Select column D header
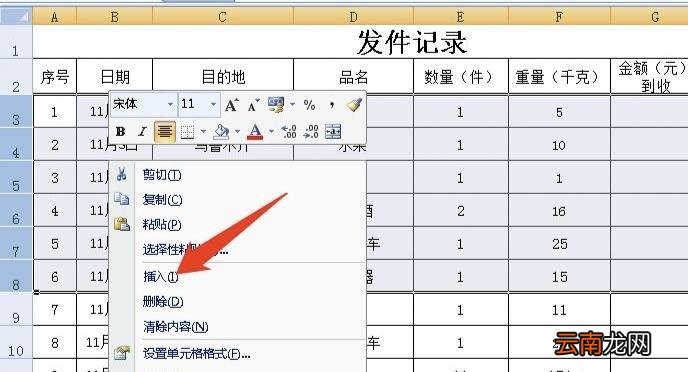688x372 pixels. [353, 17]
